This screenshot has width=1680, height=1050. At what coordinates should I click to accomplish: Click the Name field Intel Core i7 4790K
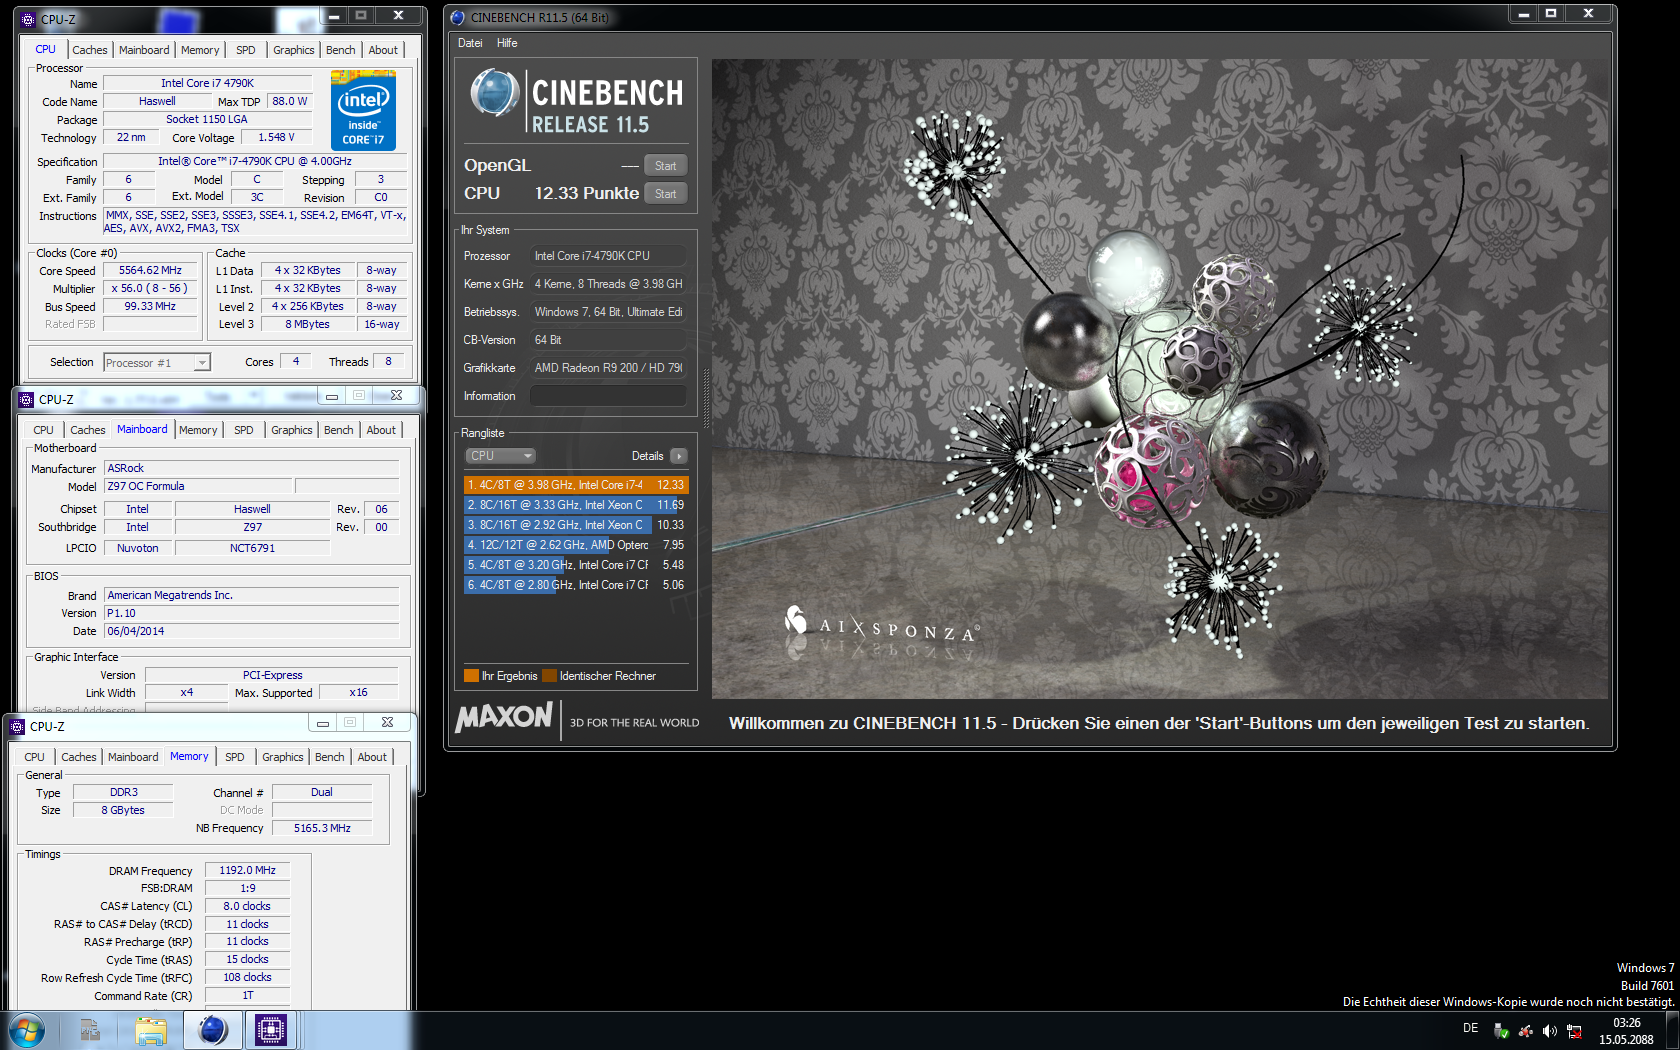(207, 83)
